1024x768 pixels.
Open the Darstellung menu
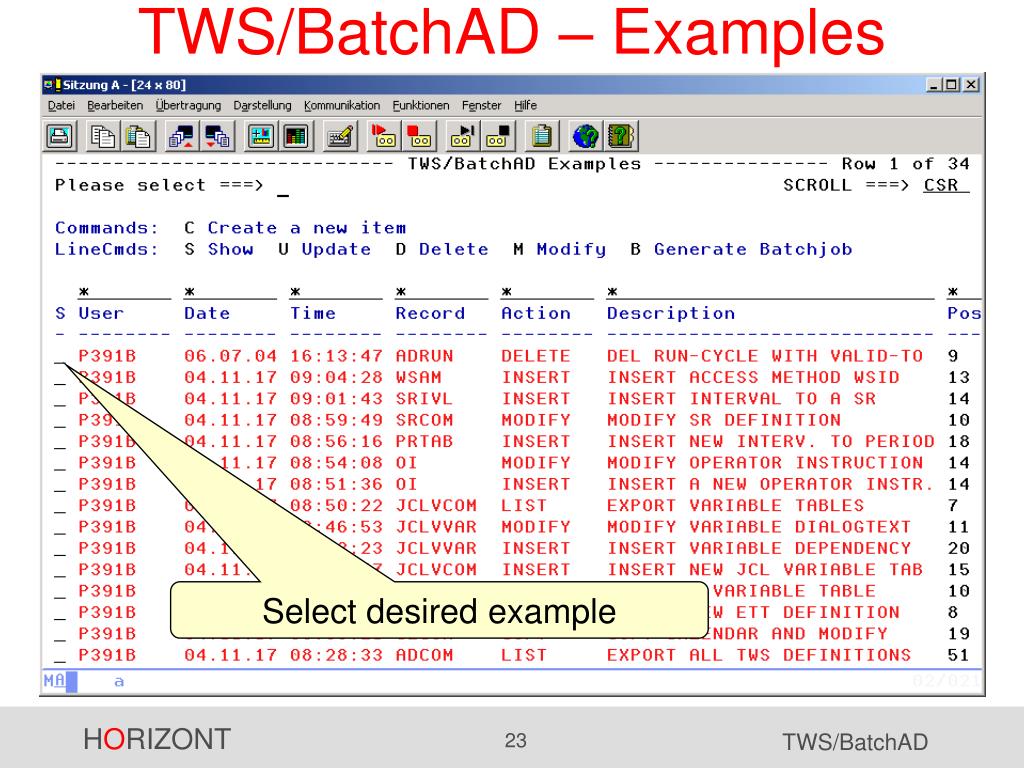point(263,105)
